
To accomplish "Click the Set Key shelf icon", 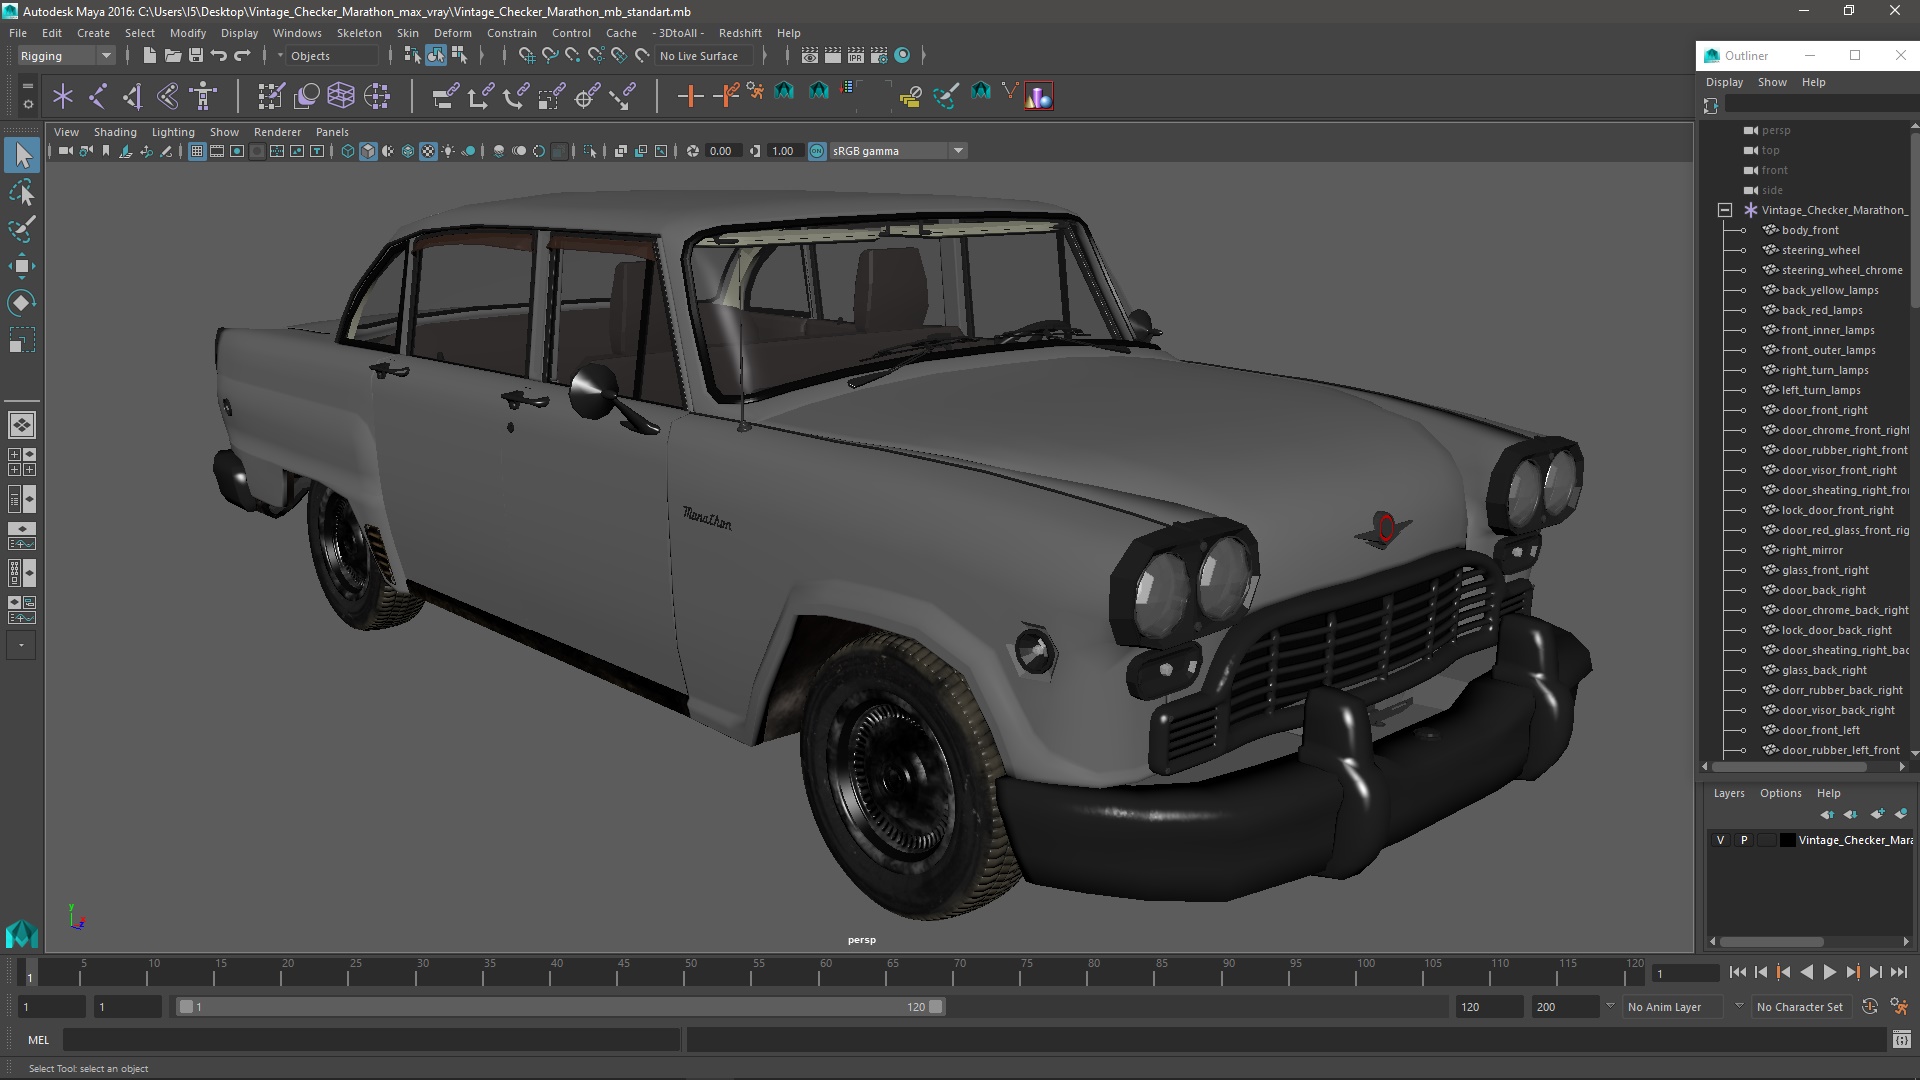I will pyautogui.click(x=690, y=96).
